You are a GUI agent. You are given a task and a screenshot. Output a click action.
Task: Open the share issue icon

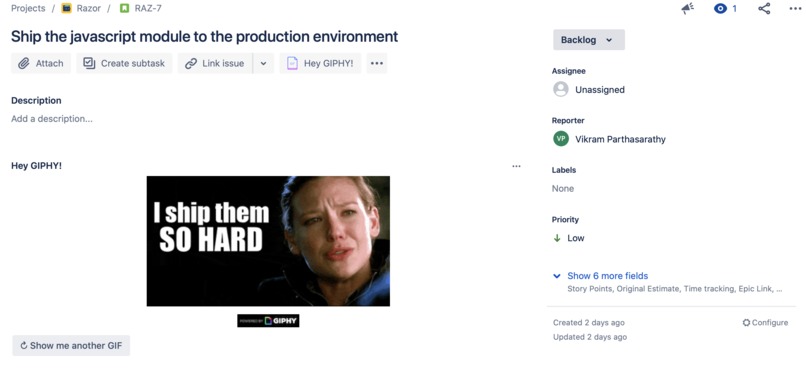click(x=764, y=8)
